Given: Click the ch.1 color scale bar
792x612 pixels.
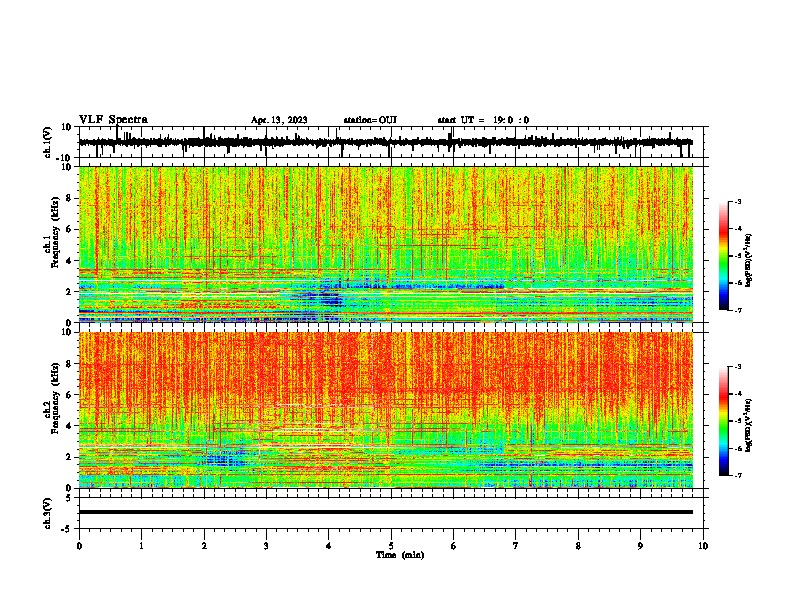Looking at the screenshot, I should pyautogui.click(x=723, y=255).
